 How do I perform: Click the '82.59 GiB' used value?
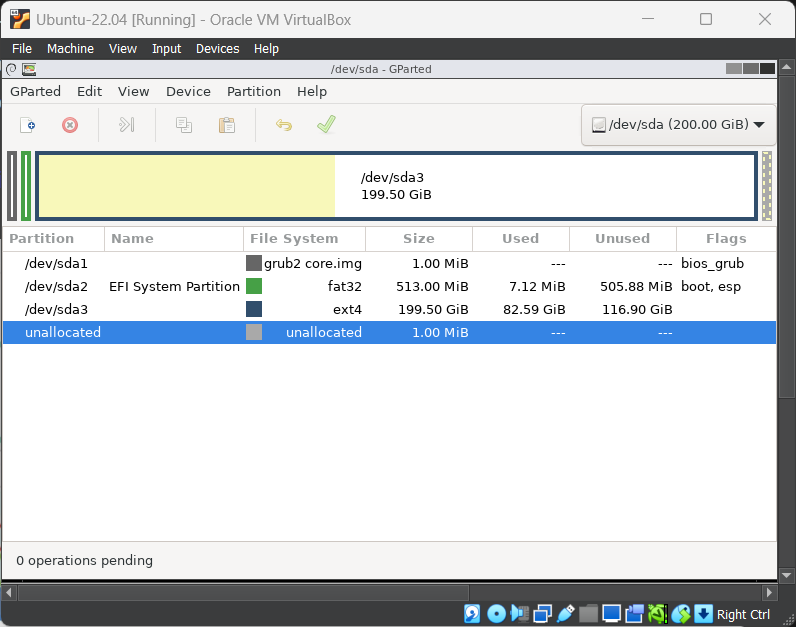[534, 309]
